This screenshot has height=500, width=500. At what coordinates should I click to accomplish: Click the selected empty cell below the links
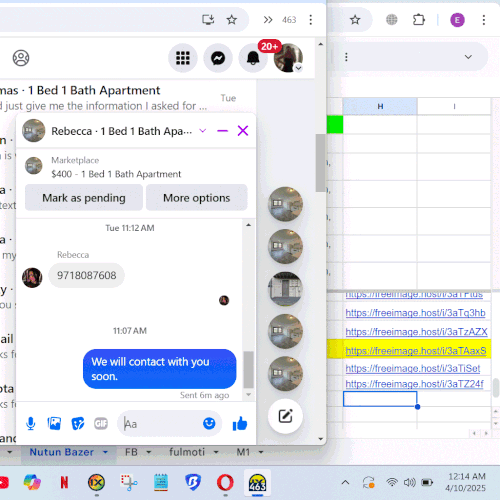[x=380, y=399]
